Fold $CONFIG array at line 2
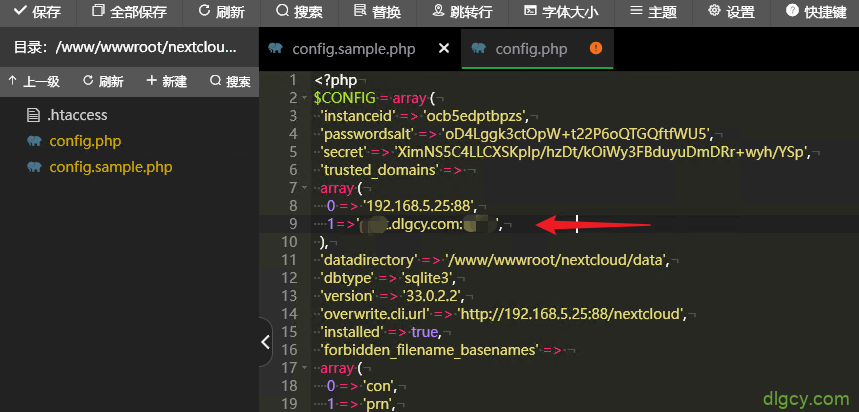This screenshot has width=859, height=412. pos(305,99)
